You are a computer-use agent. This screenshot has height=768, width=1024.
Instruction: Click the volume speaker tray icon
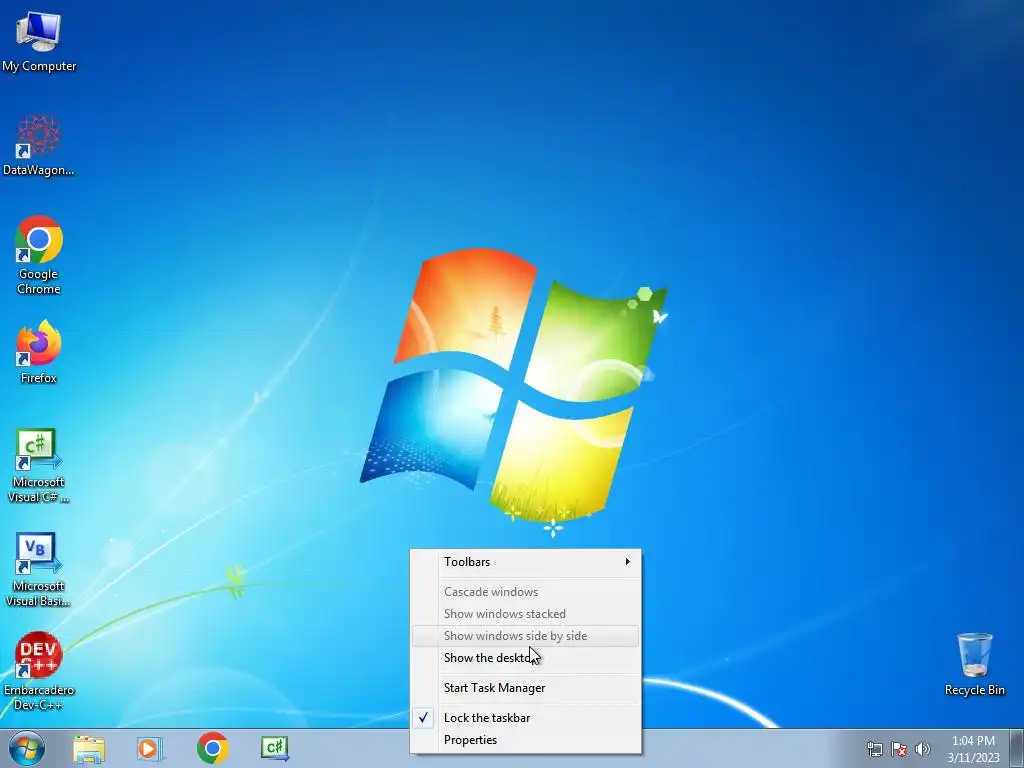click(x=922, y=749)
